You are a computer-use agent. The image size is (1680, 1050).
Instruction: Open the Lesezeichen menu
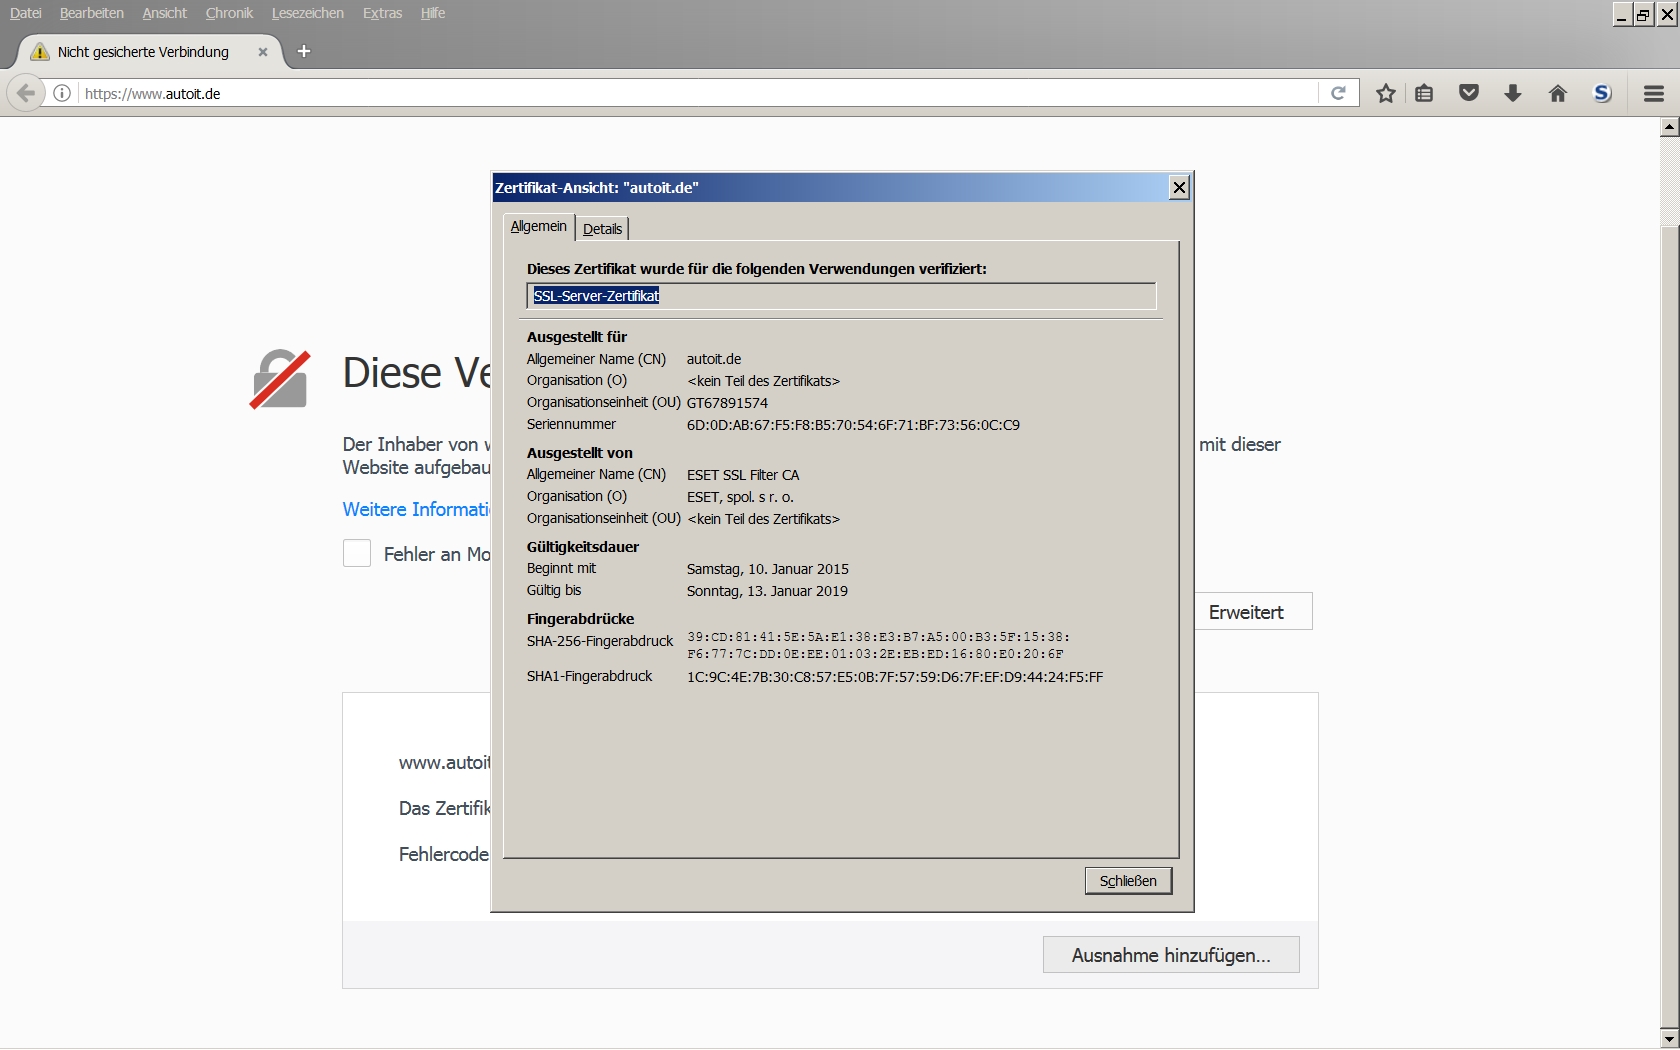307,13
